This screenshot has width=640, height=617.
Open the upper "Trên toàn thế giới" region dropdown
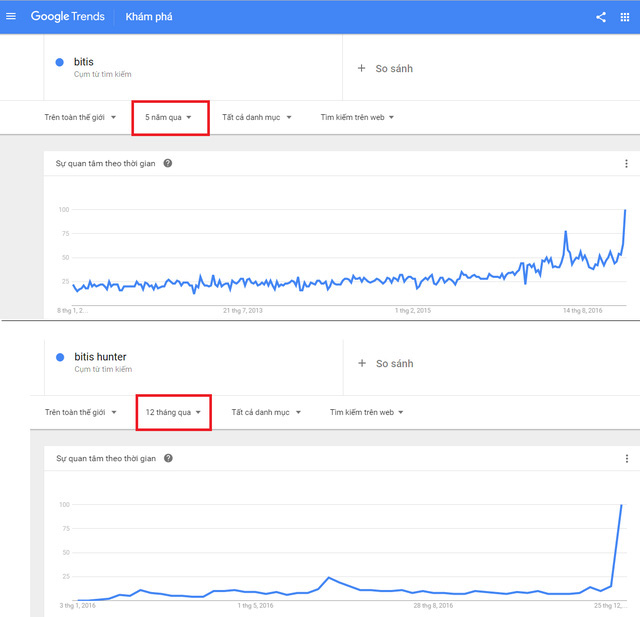click(x=80, y=118)
